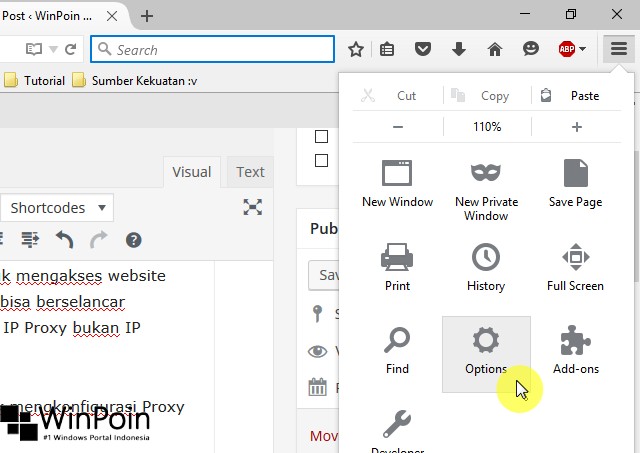The height and width of the screenshot is (453, 640).
Task: Undo the last edit
Action: coord(64,240)
